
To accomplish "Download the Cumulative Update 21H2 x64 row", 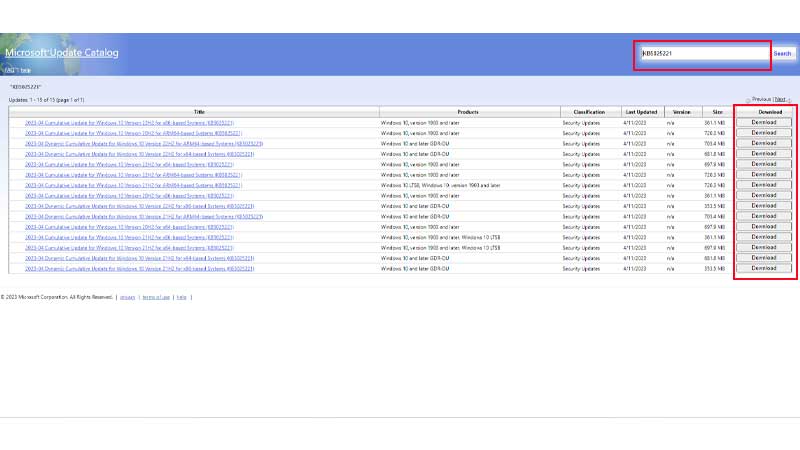I will tap(764, 247).
